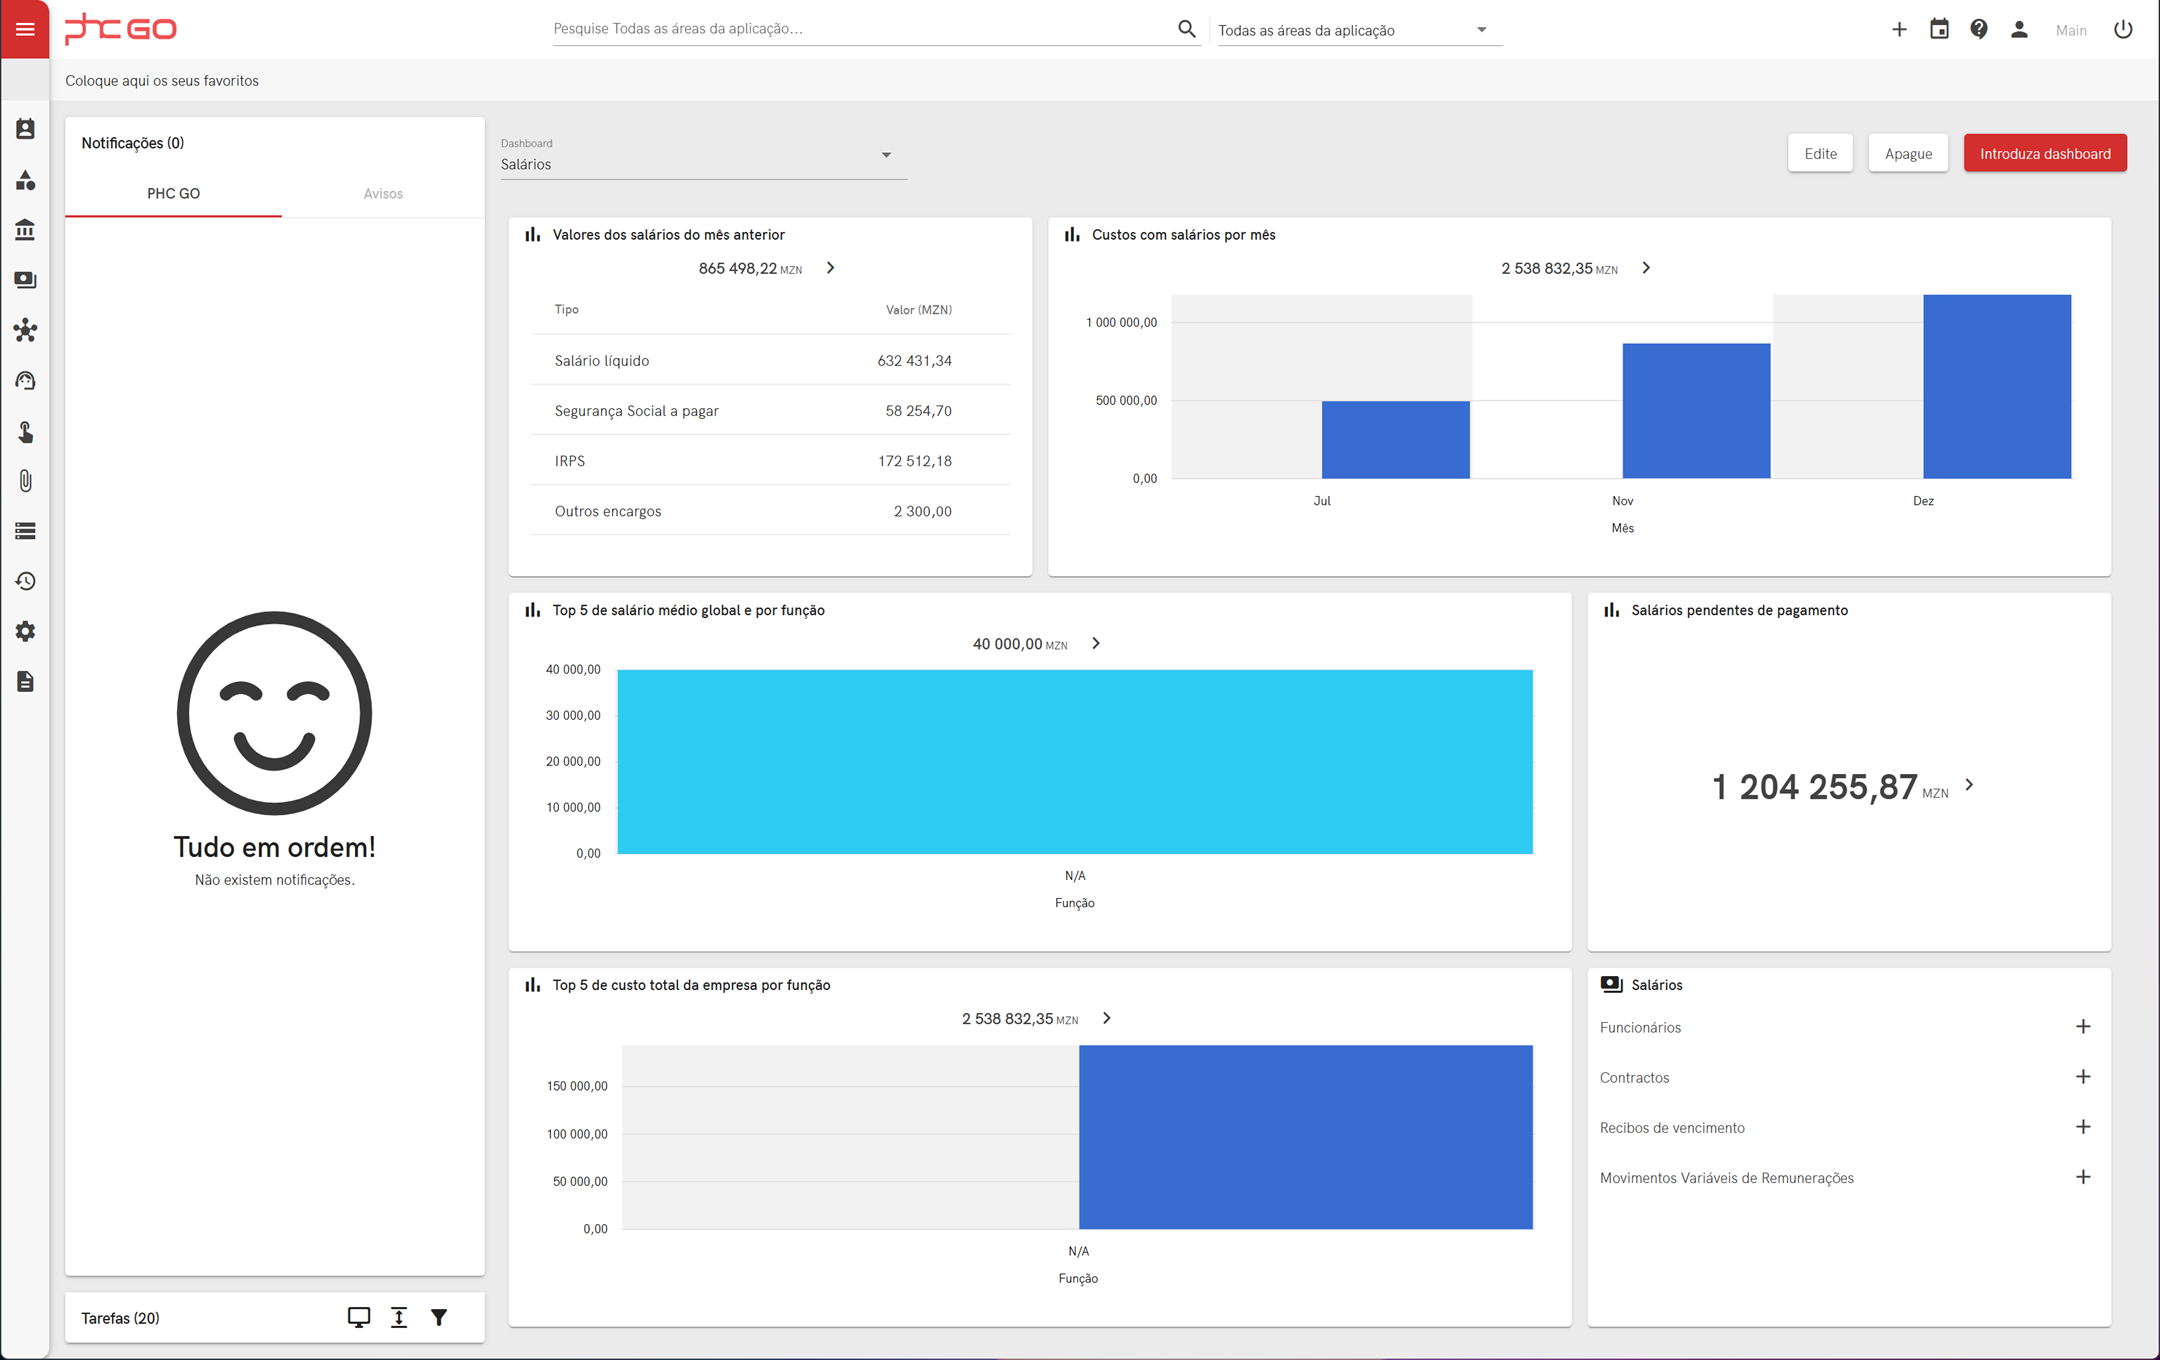This screenshot has height=1360, width=2160.
Task: Expand the 865 498,22 total chevron
Action: (830, 268)
